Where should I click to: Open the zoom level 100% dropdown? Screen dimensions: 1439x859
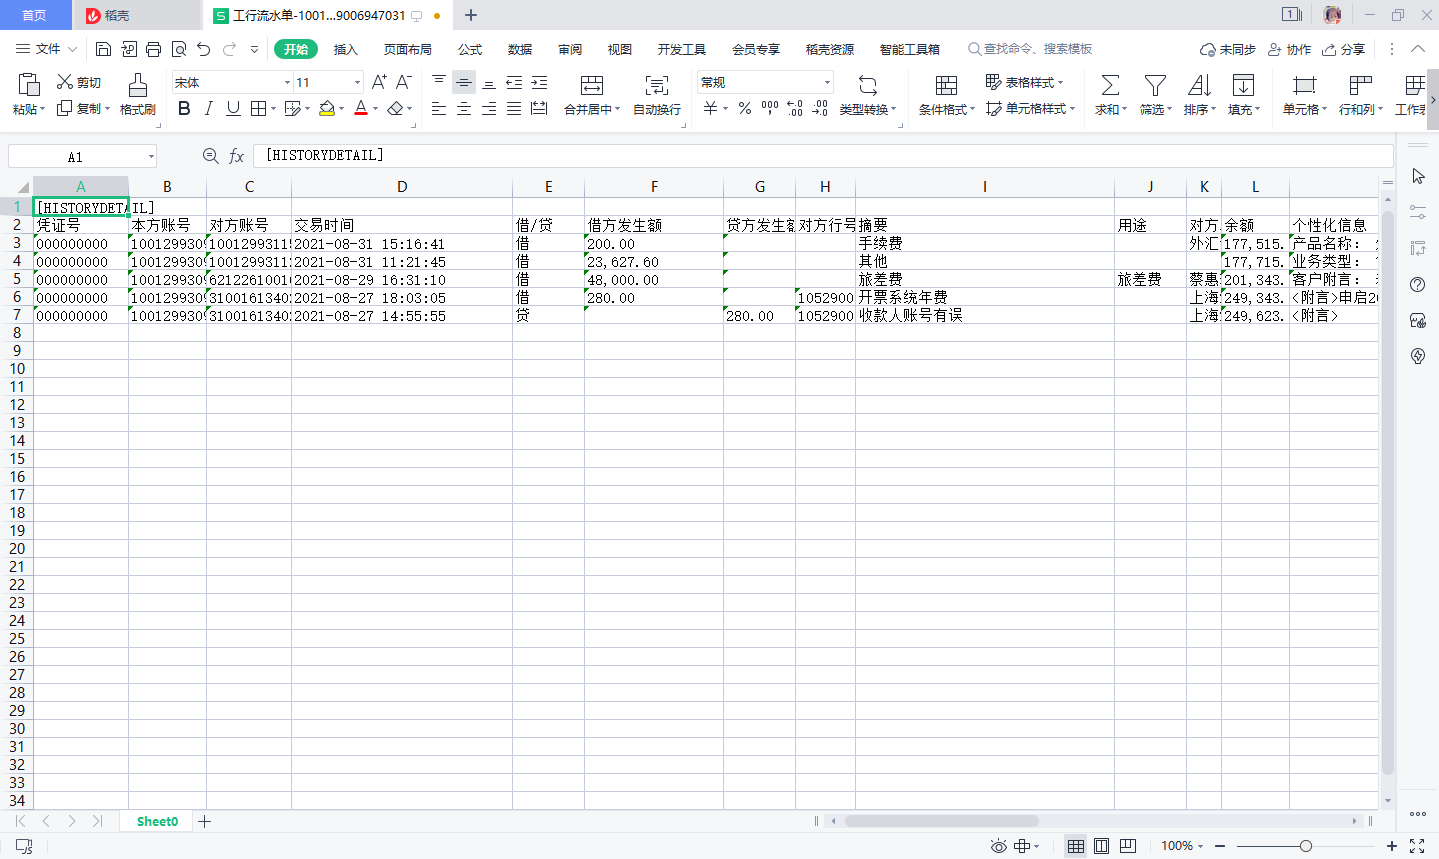coord(1182,846)
